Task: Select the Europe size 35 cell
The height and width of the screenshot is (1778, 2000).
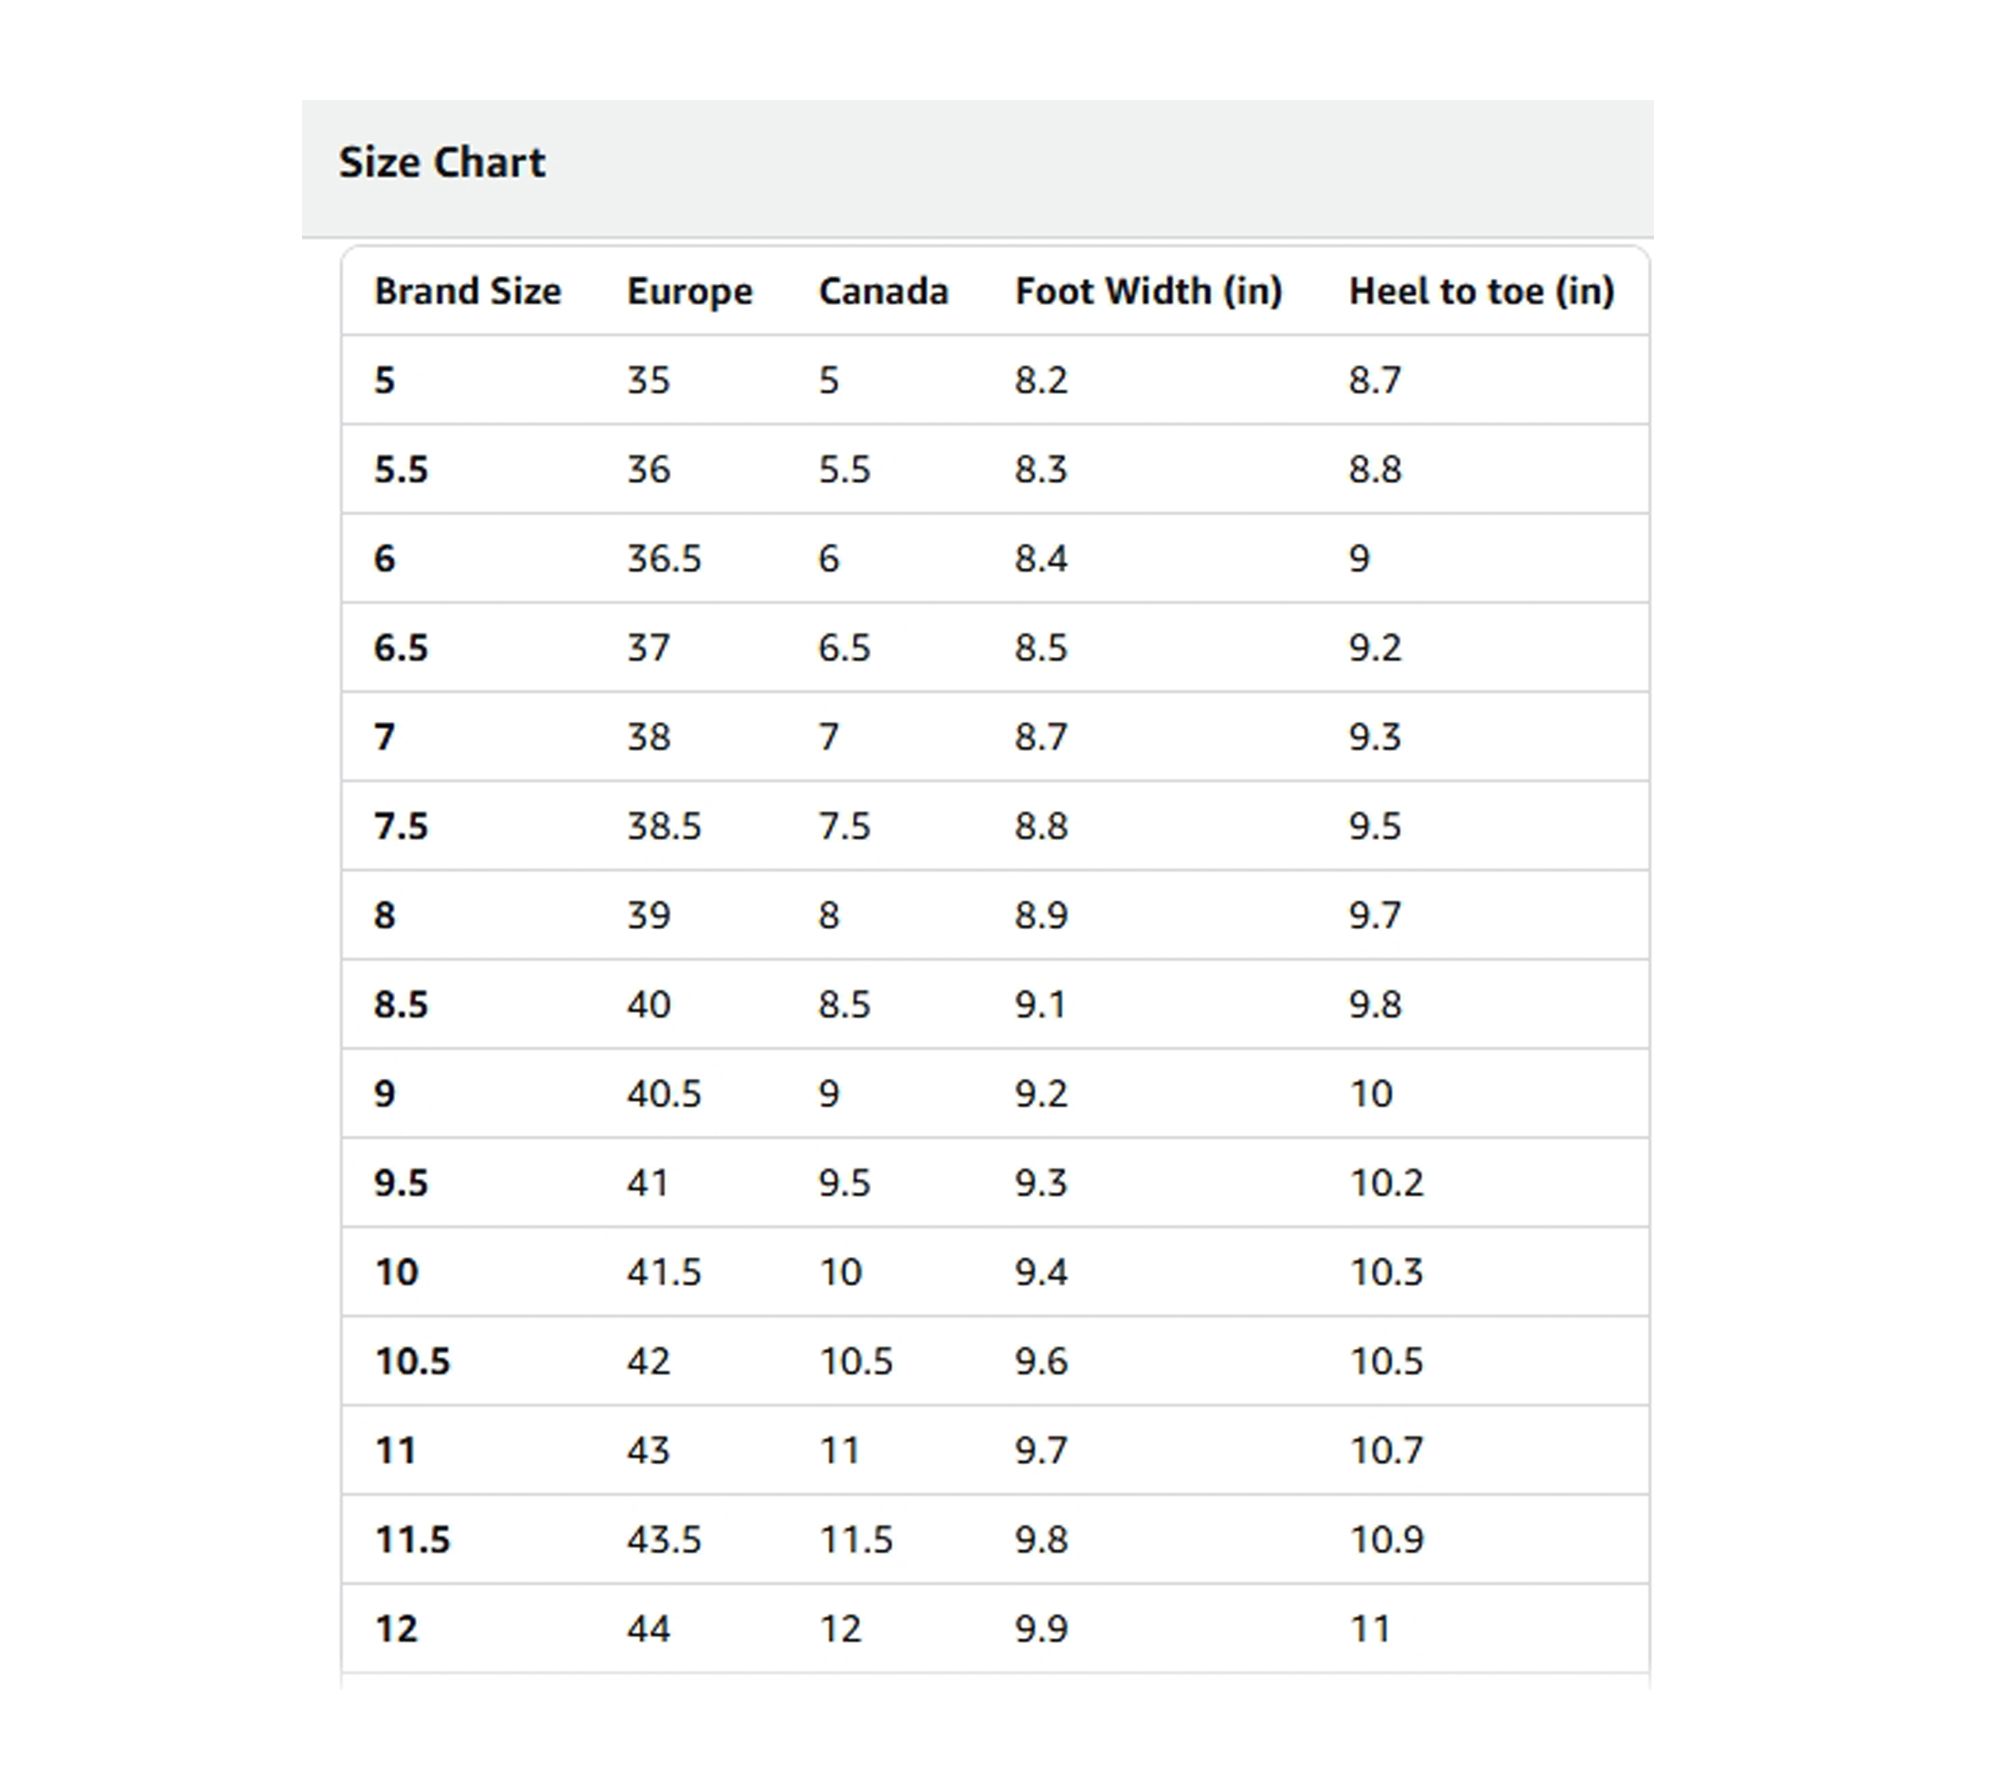Action: pos(648,380)
